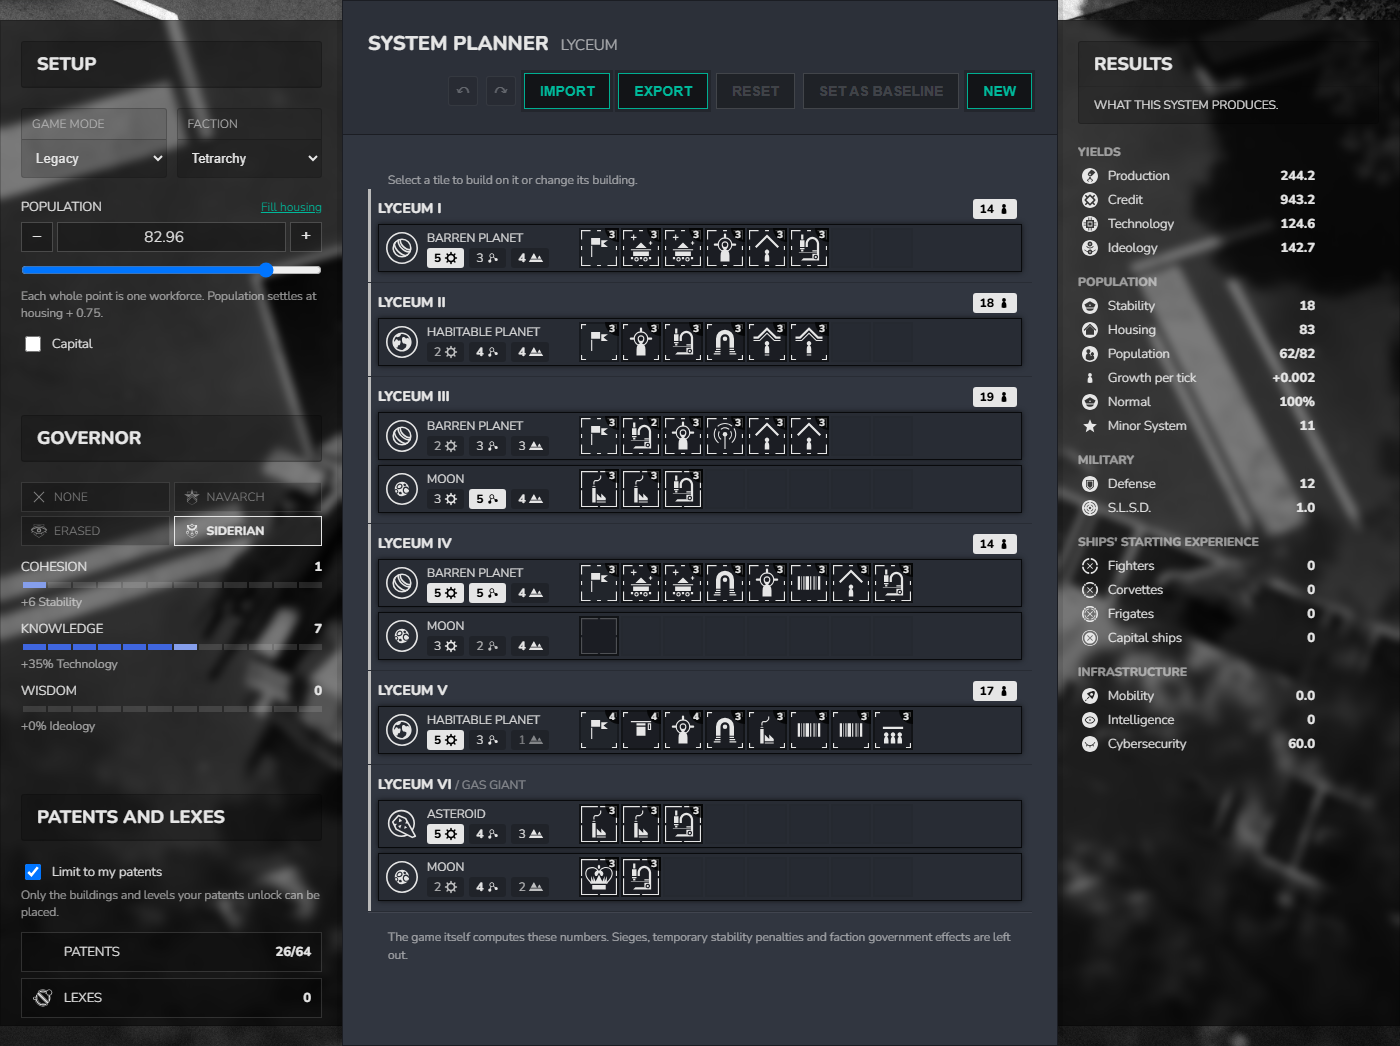
Task: Click the Set as Baseline button
Action: 881,91
